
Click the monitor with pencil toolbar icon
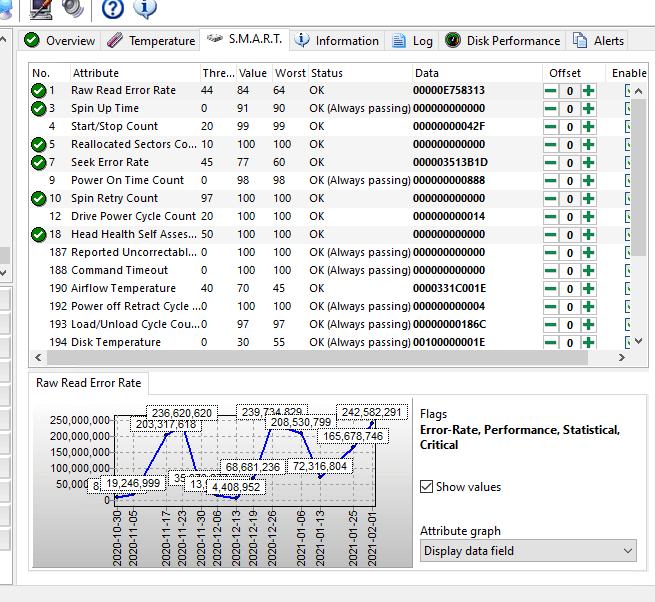pos(41,9)
